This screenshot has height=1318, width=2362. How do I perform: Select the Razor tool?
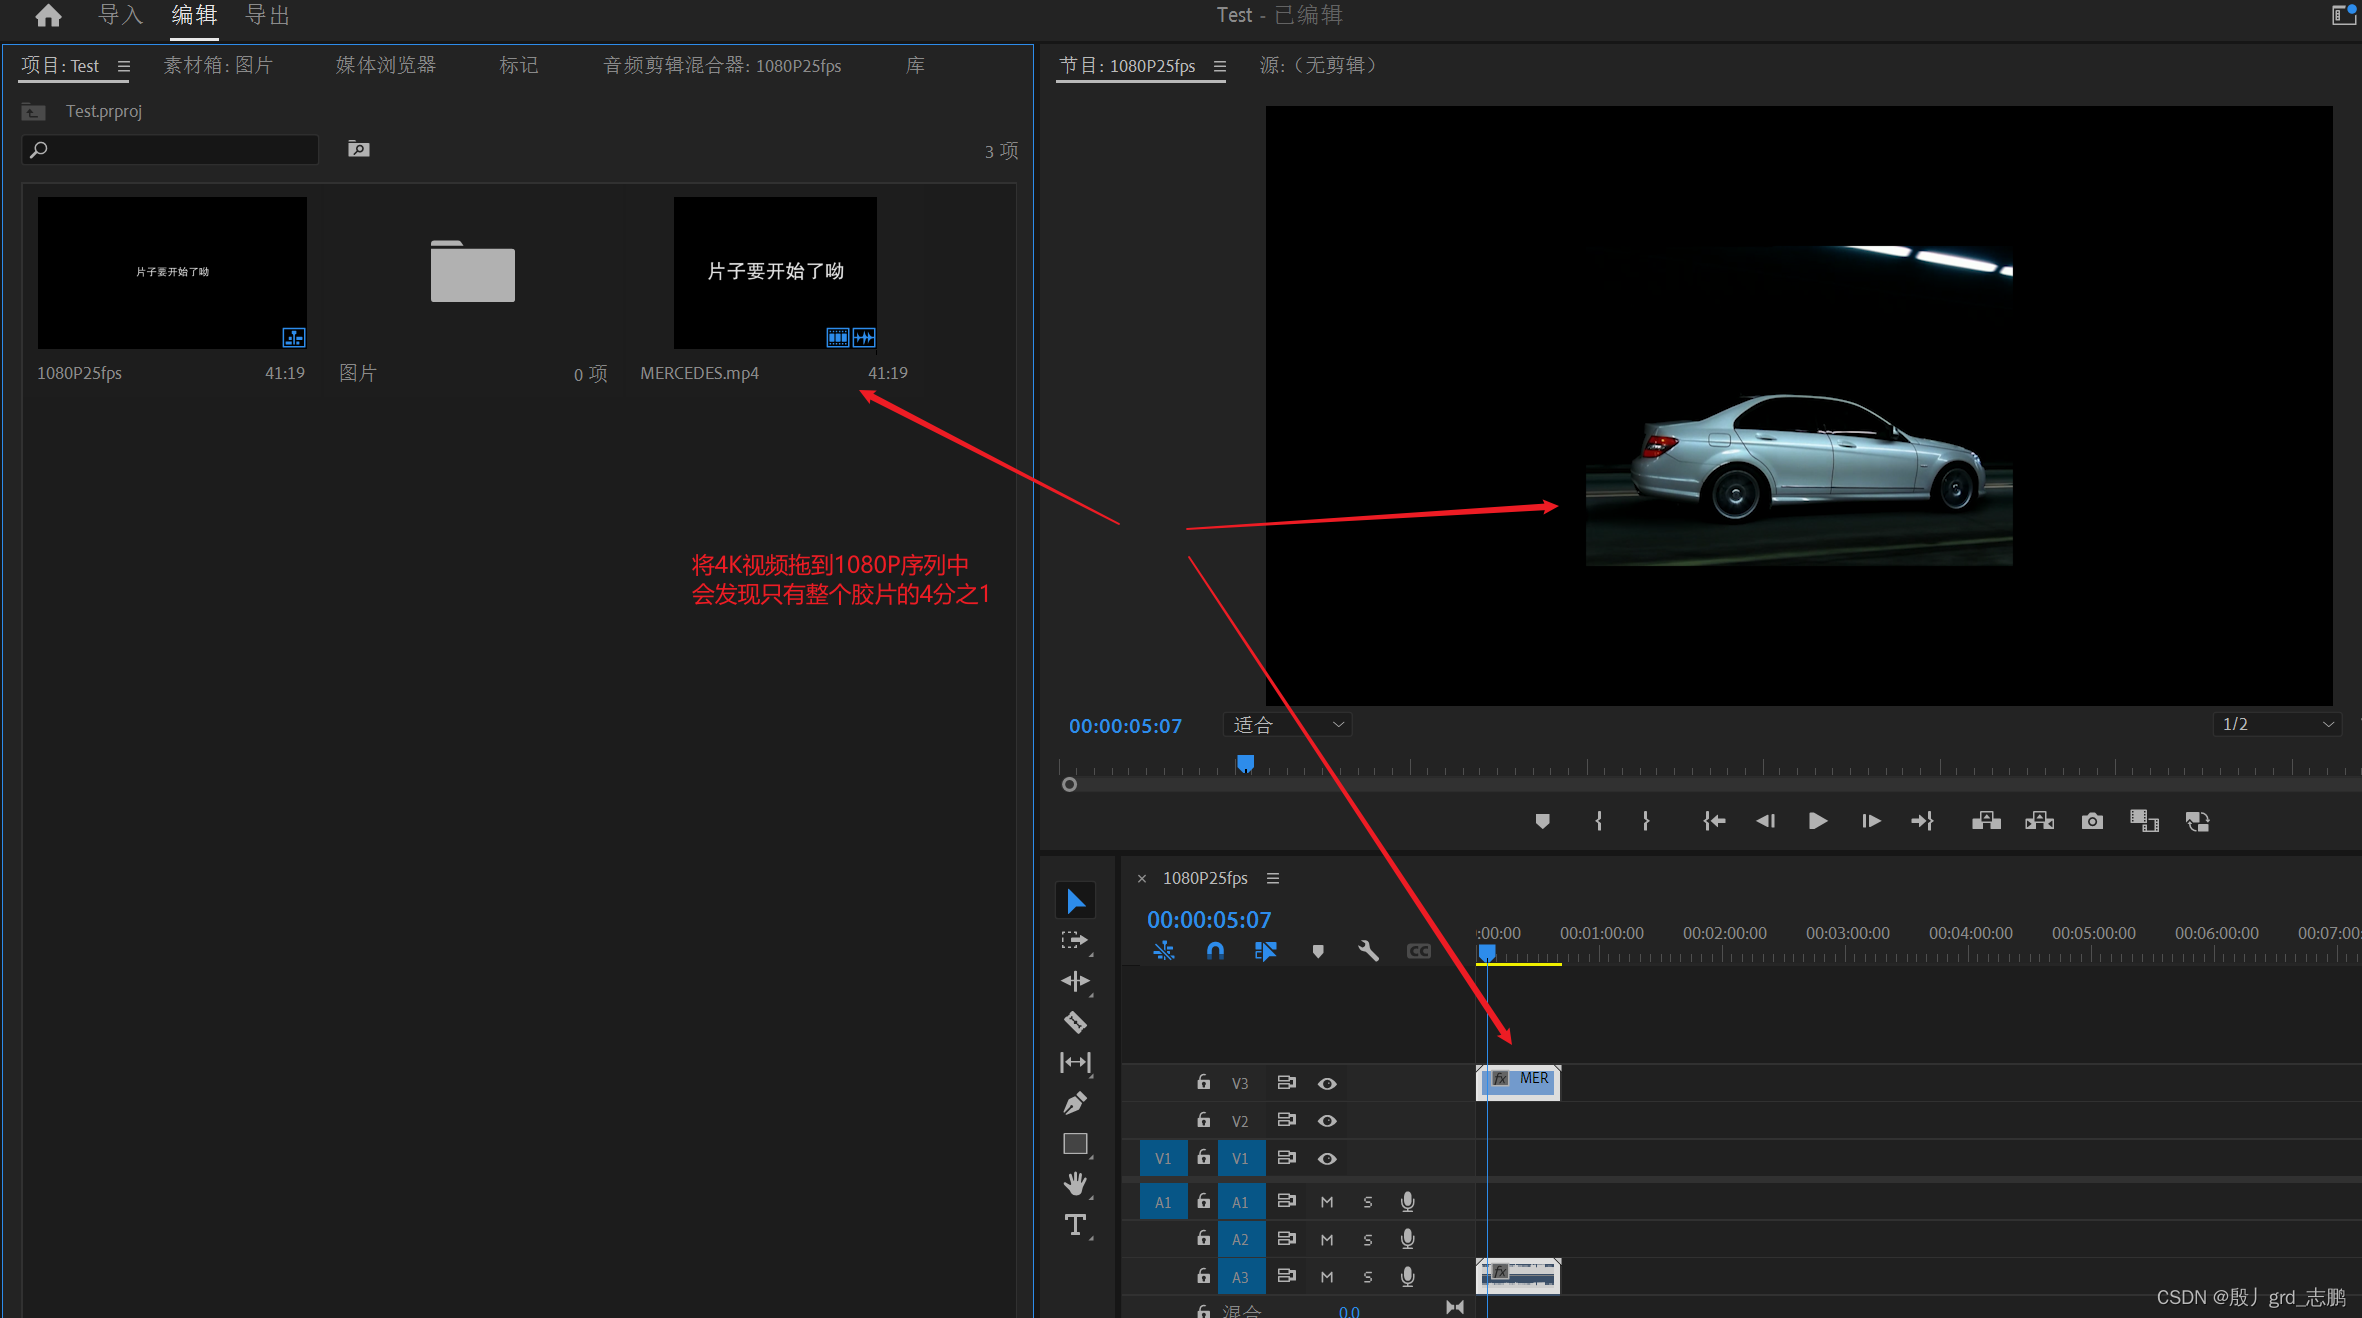point(1075,1022)
